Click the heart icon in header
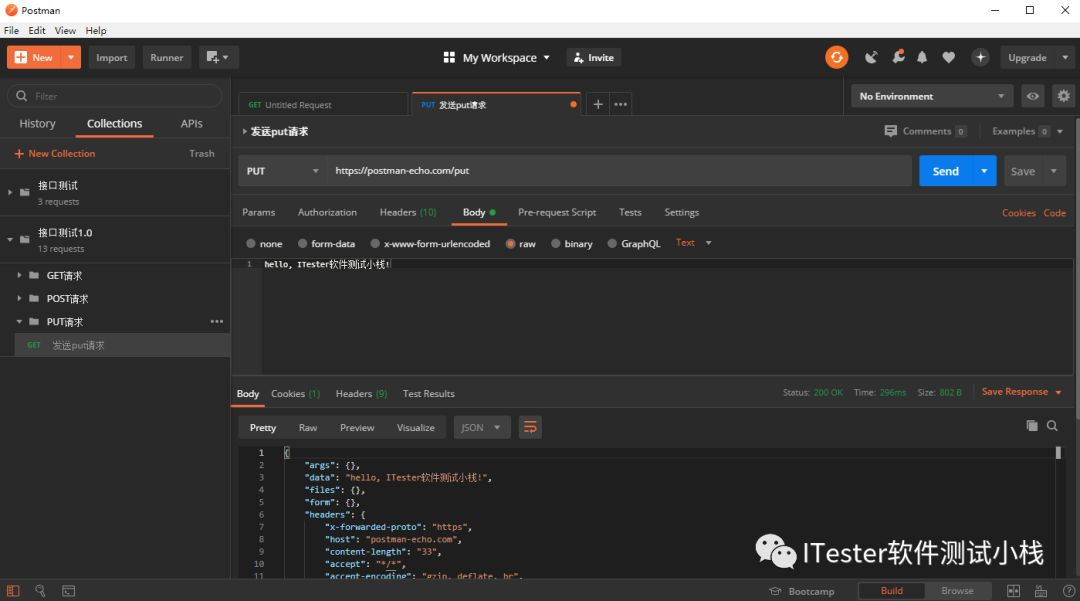Viewport: 1080px width, 601px height. (x=948, y=57)
